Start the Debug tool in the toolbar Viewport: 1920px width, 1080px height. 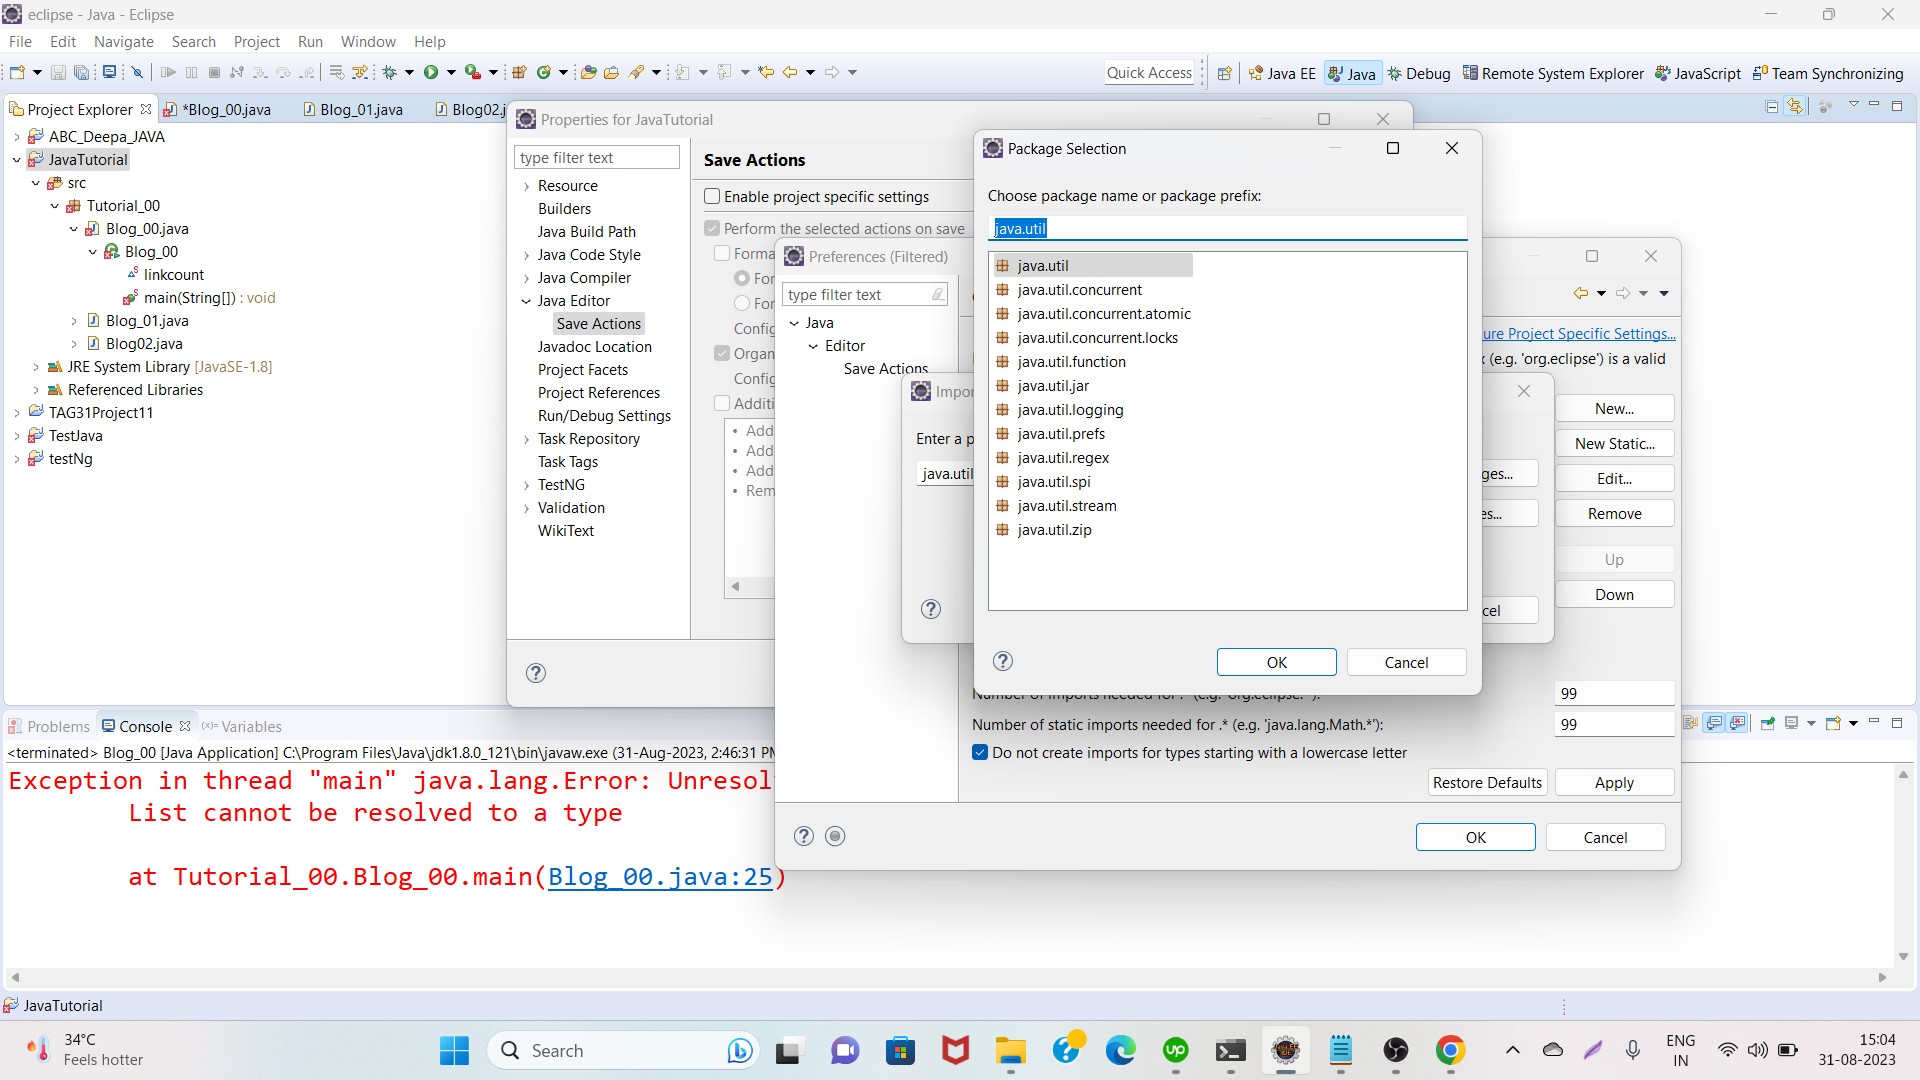[x=390, y=72]
